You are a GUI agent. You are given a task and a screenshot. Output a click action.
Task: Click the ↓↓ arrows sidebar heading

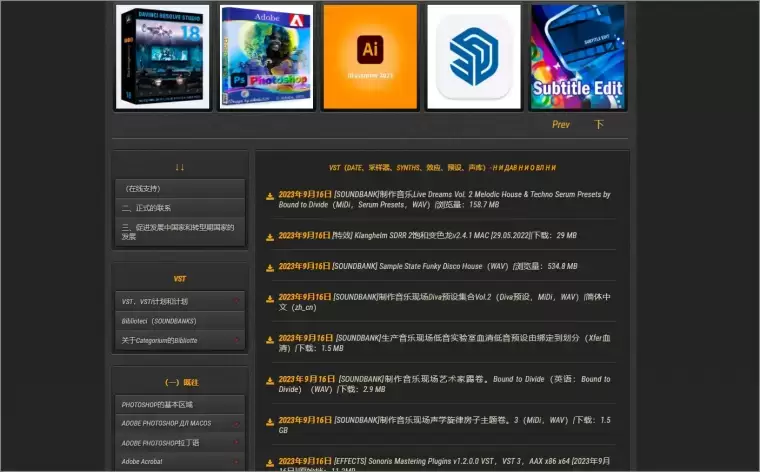pos(180,167)
